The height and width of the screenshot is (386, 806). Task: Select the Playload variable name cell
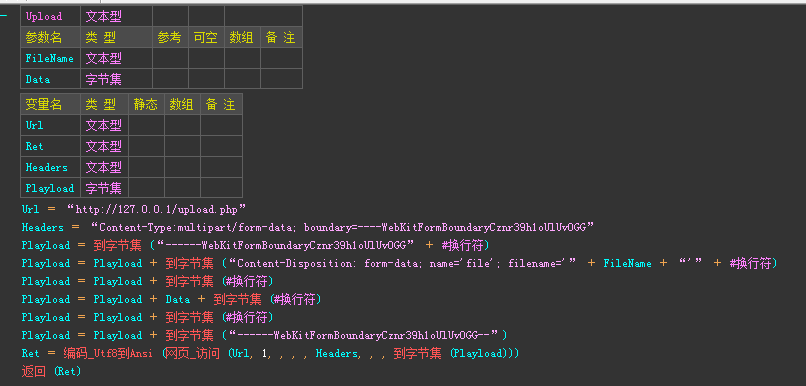[x=50, y=188]
